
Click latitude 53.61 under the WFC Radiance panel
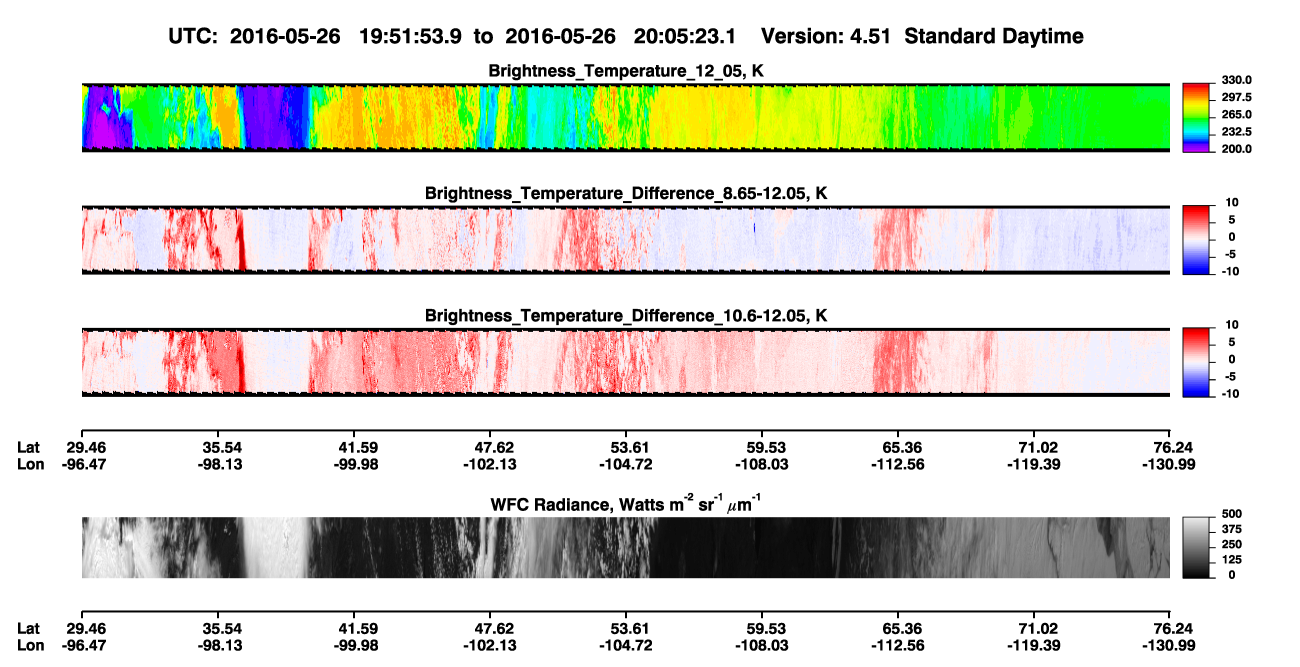[x=627, y=629]
